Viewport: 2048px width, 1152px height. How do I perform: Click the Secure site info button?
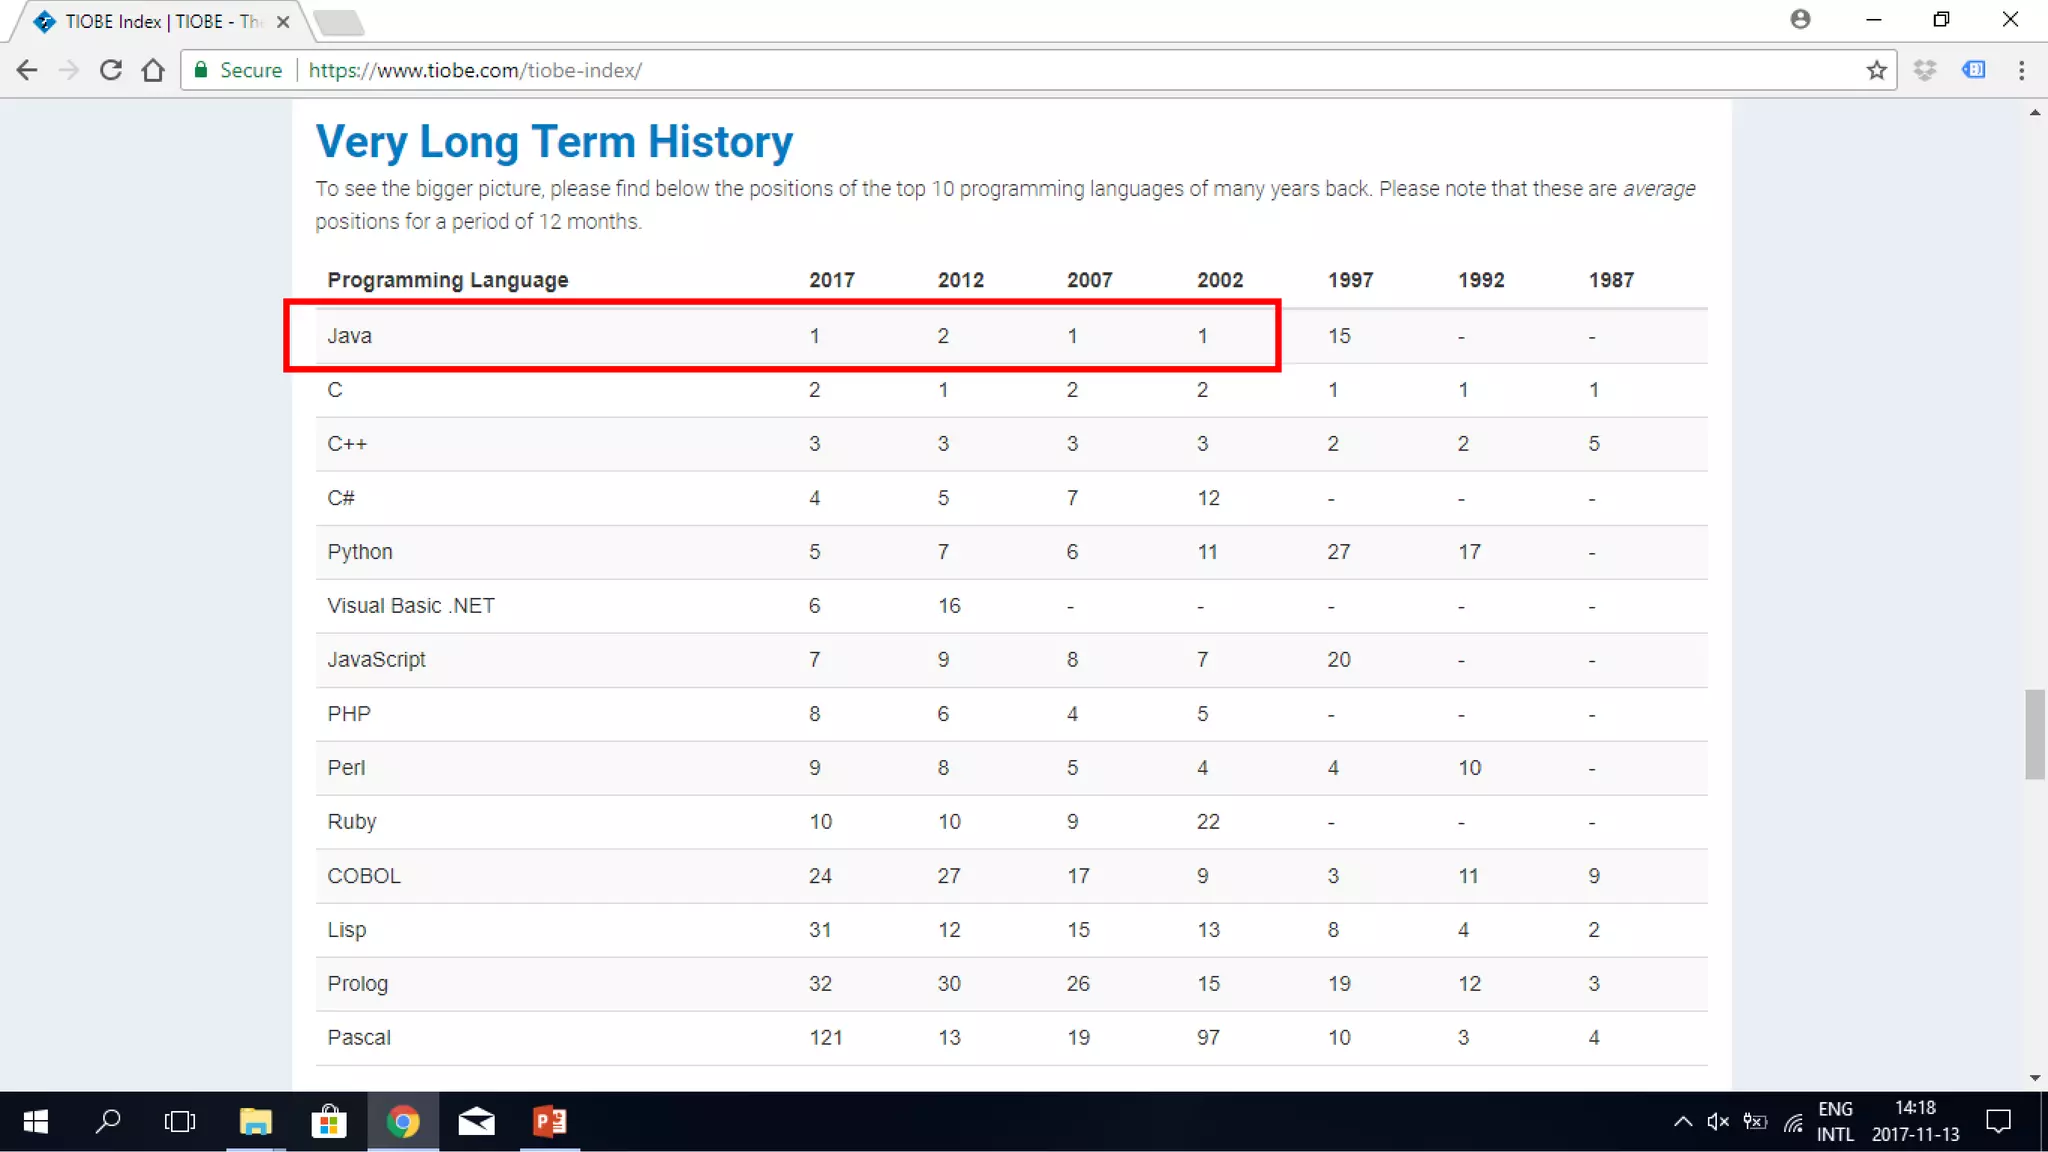click(x=240, y=70)
